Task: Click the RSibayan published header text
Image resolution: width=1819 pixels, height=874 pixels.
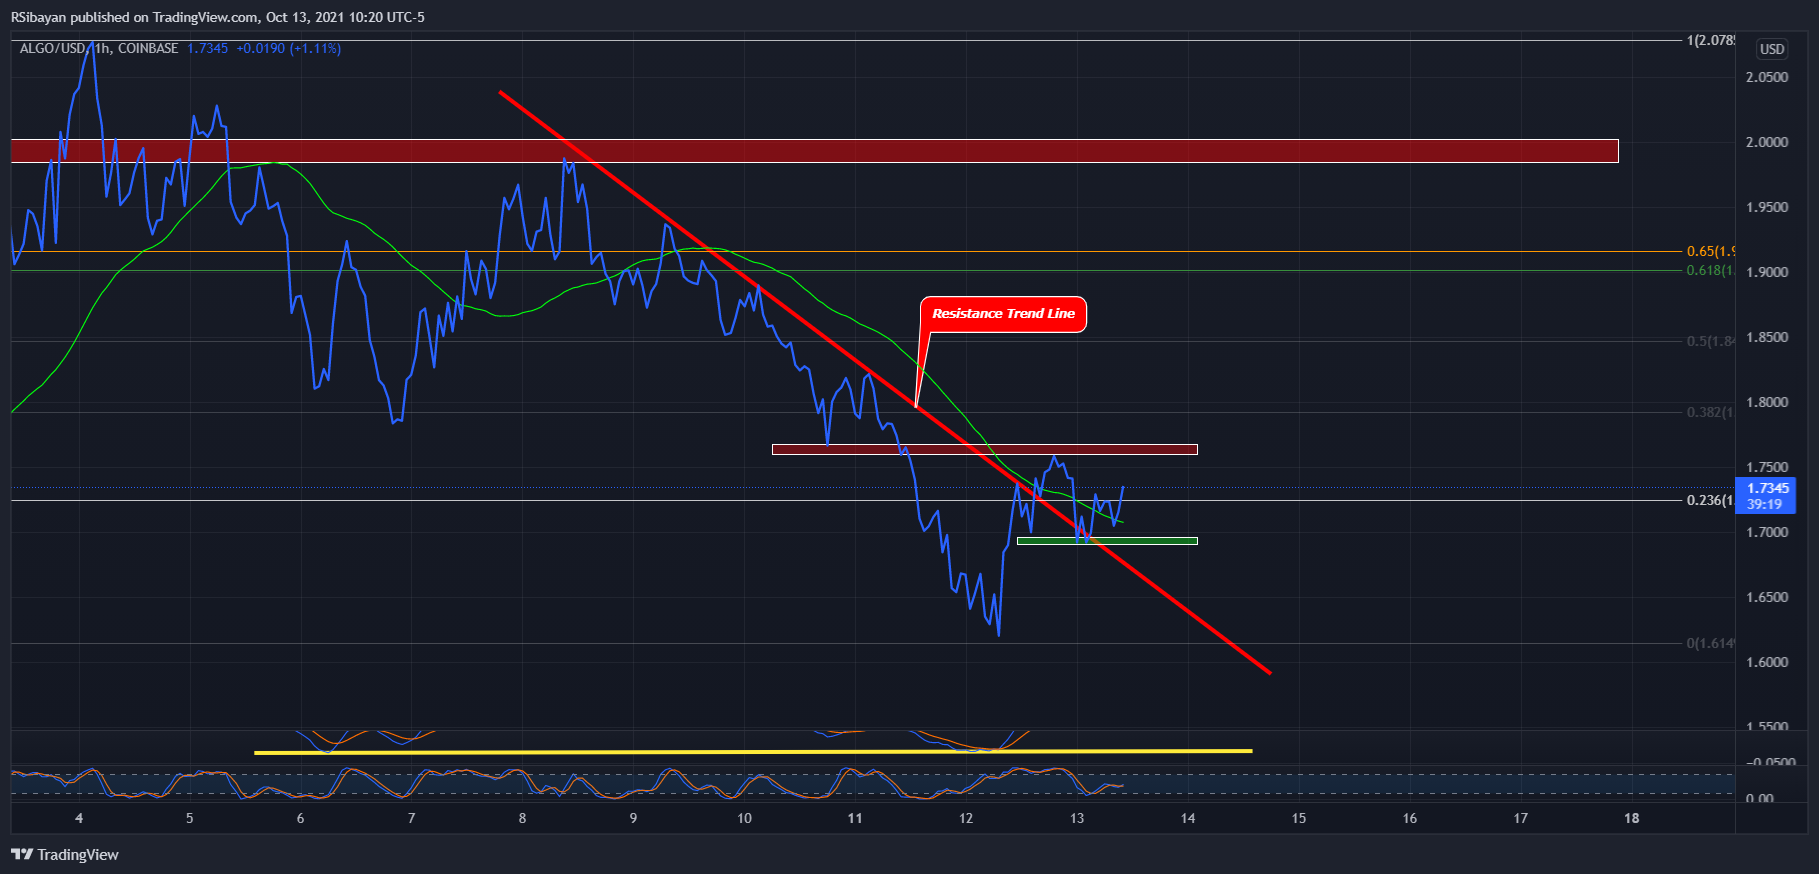Action: [x=218, y=17]
